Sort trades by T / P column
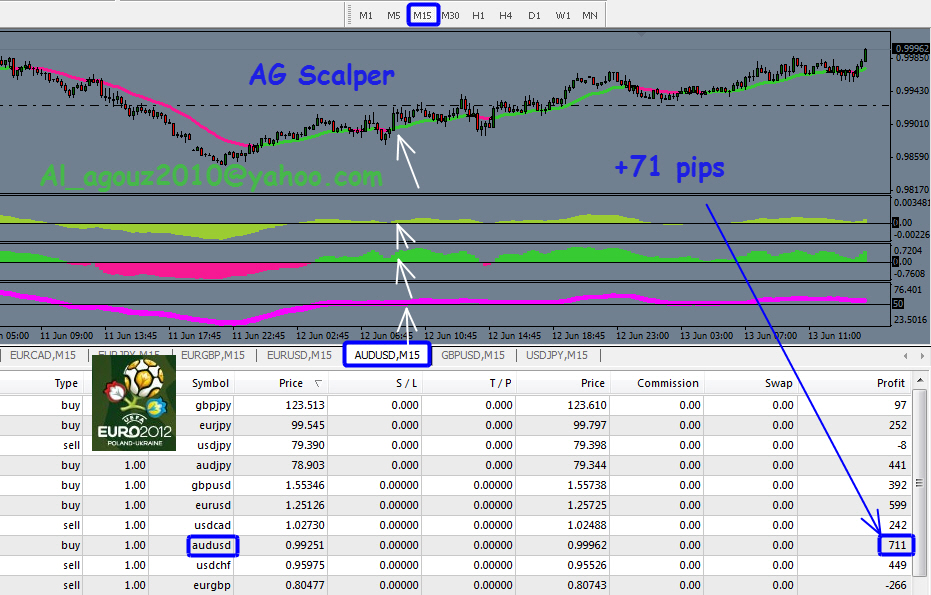This screenshot has height=595, width=931. pyautogui.click(x=501, y=383)
